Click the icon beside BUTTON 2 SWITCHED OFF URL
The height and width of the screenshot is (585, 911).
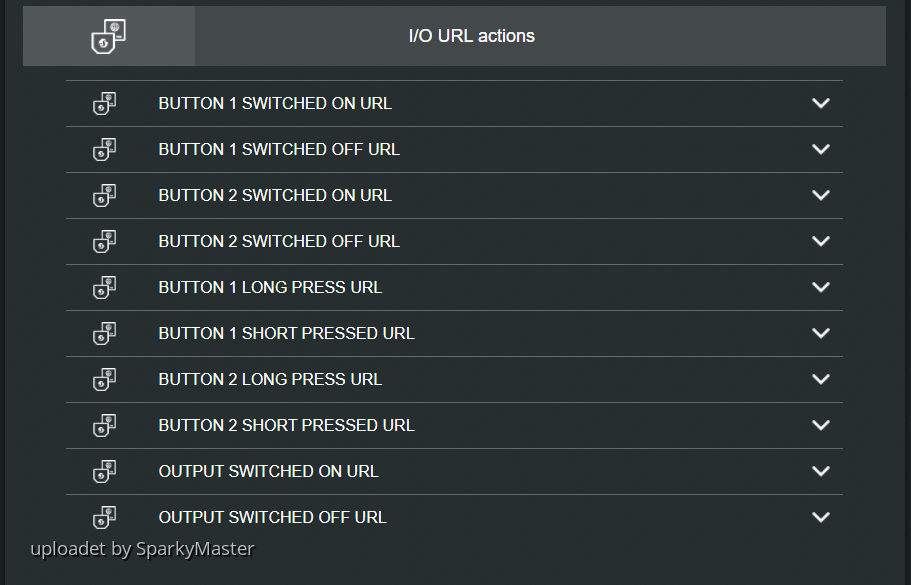tap(105, 241)
